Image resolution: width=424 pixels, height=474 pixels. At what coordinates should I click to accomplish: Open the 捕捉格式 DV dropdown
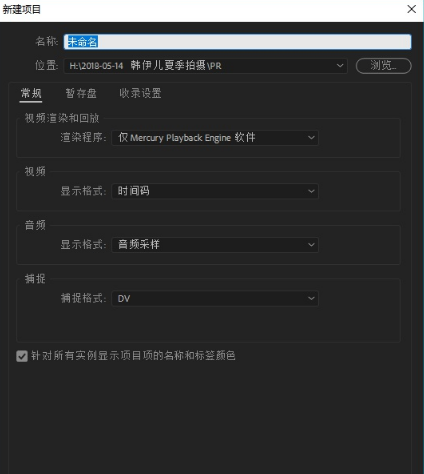(x=215, y=298)
